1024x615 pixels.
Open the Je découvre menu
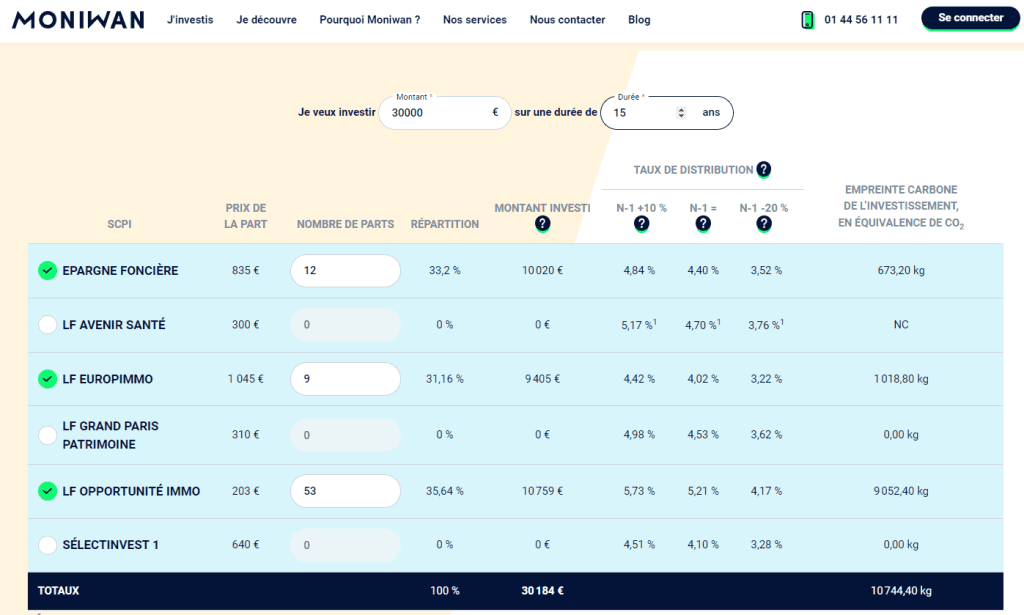pos(266,19)
